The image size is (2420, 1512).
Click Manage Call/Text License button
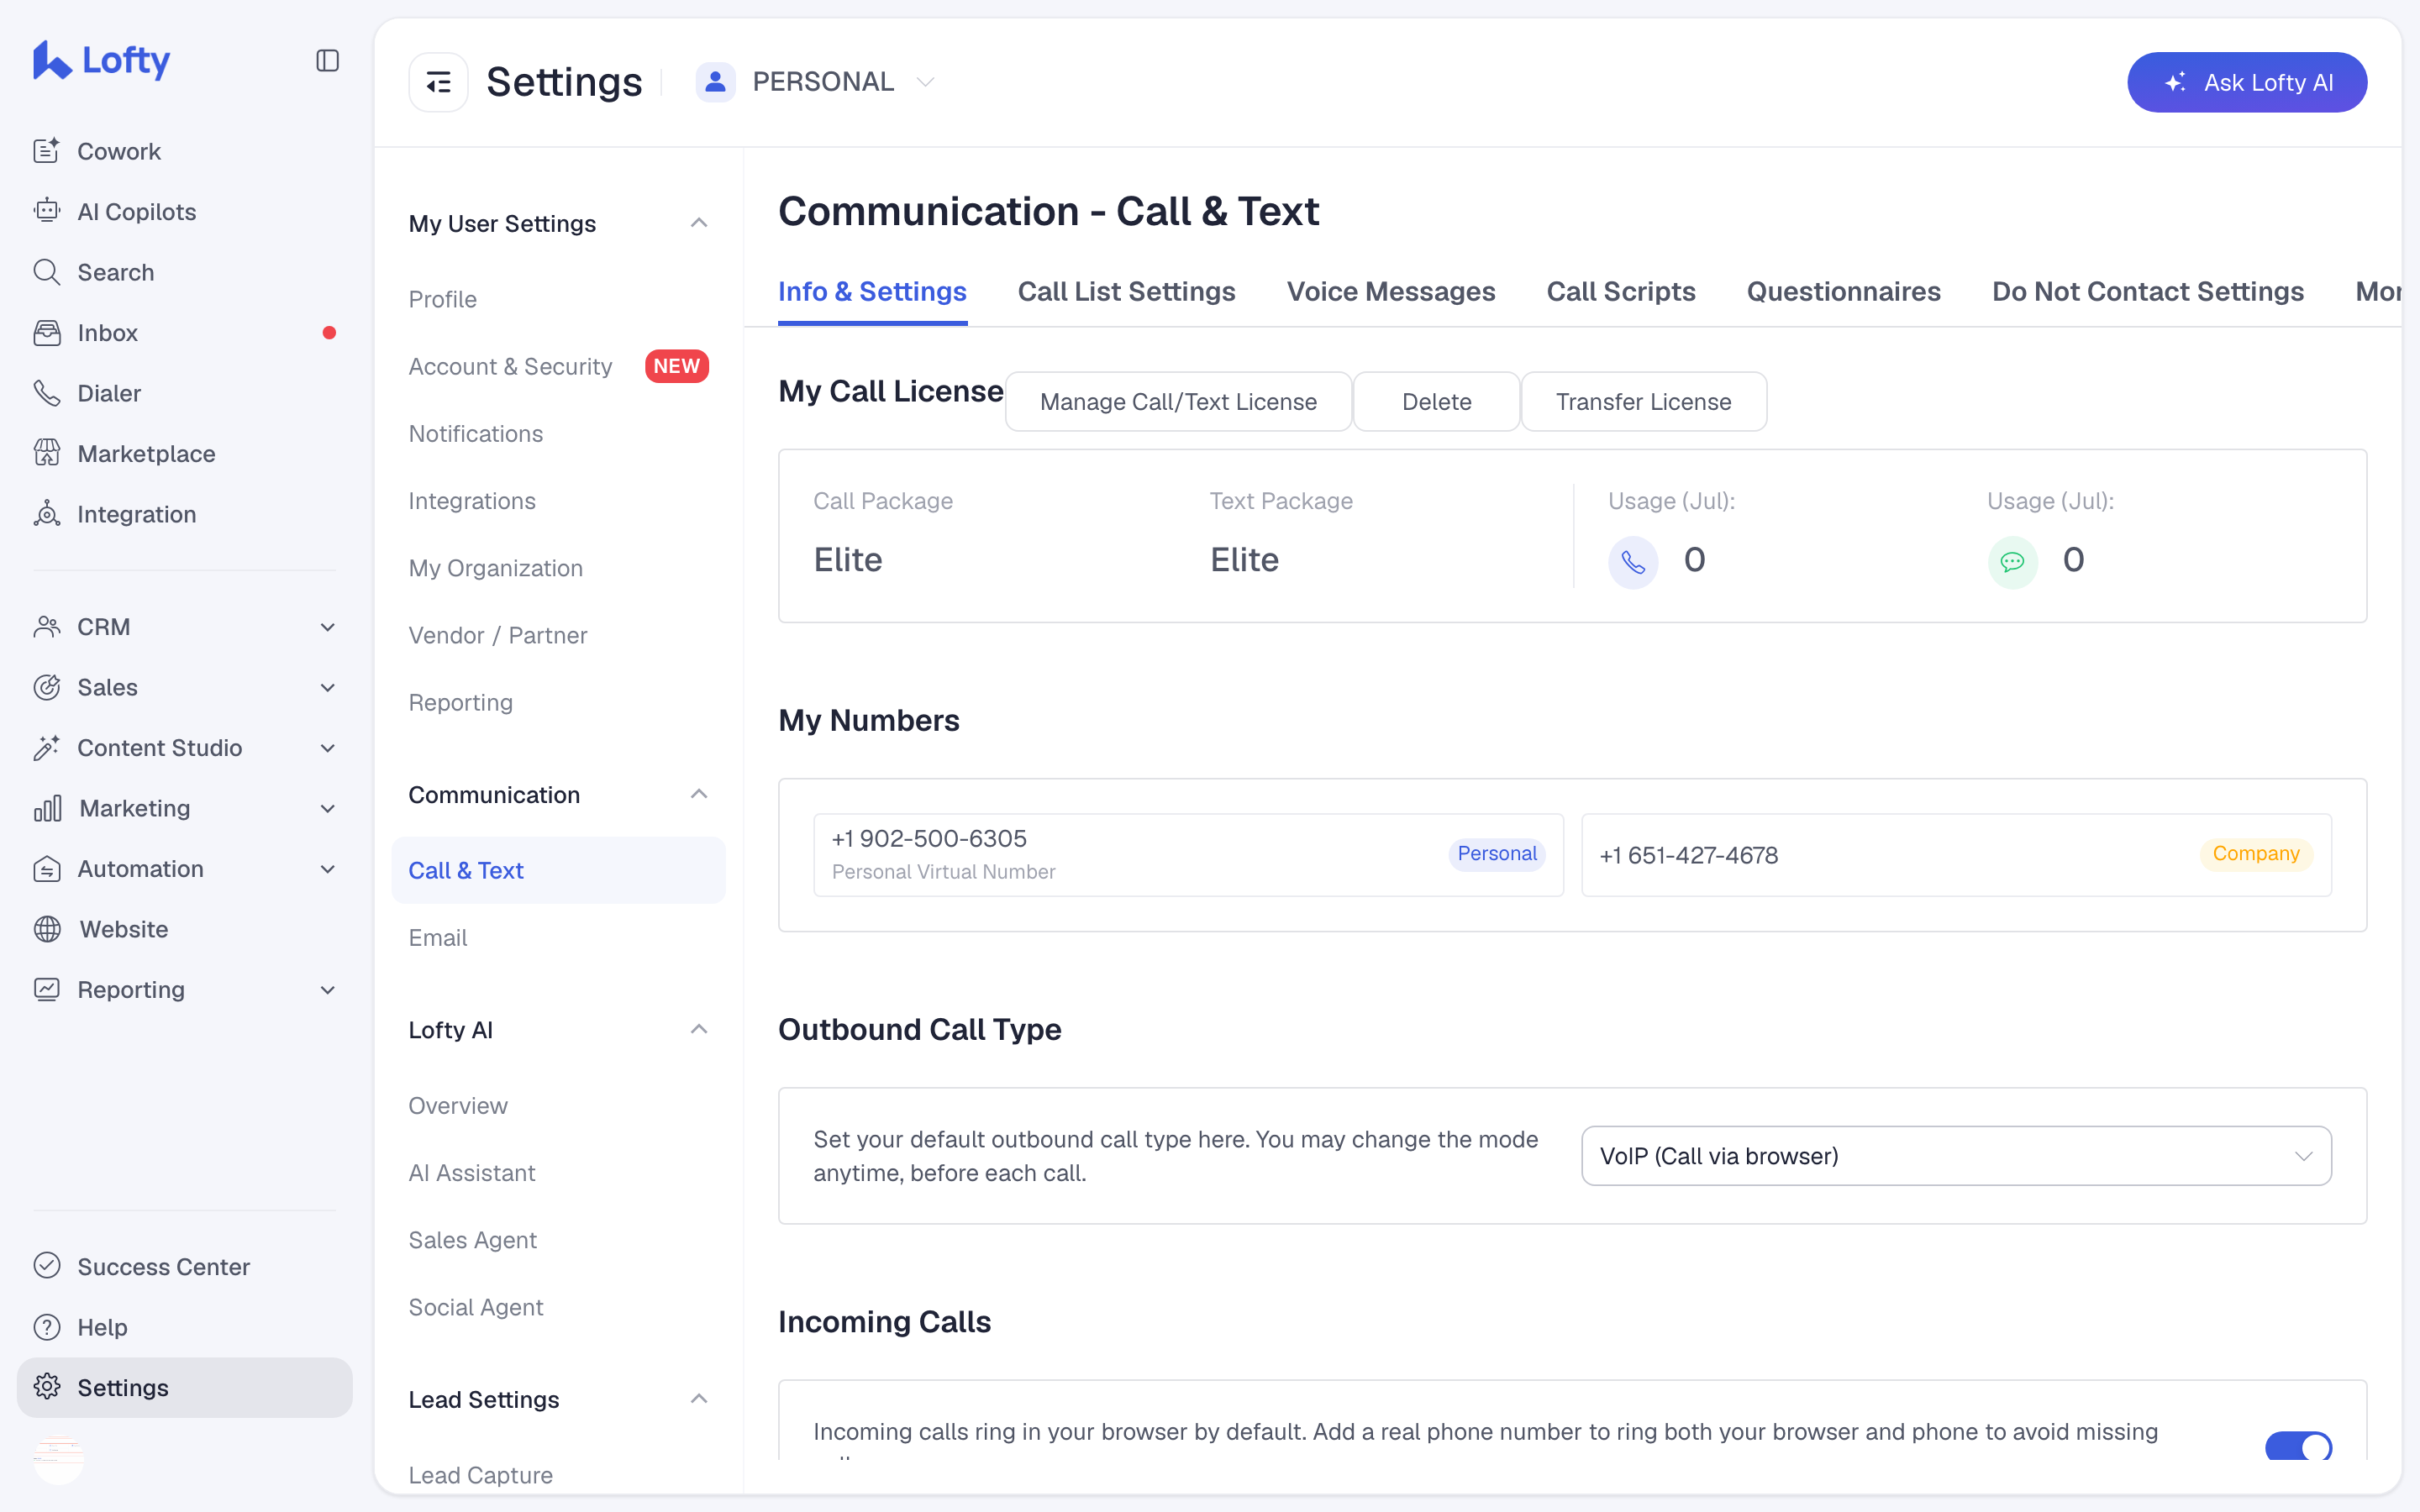tap(1178, 401)
